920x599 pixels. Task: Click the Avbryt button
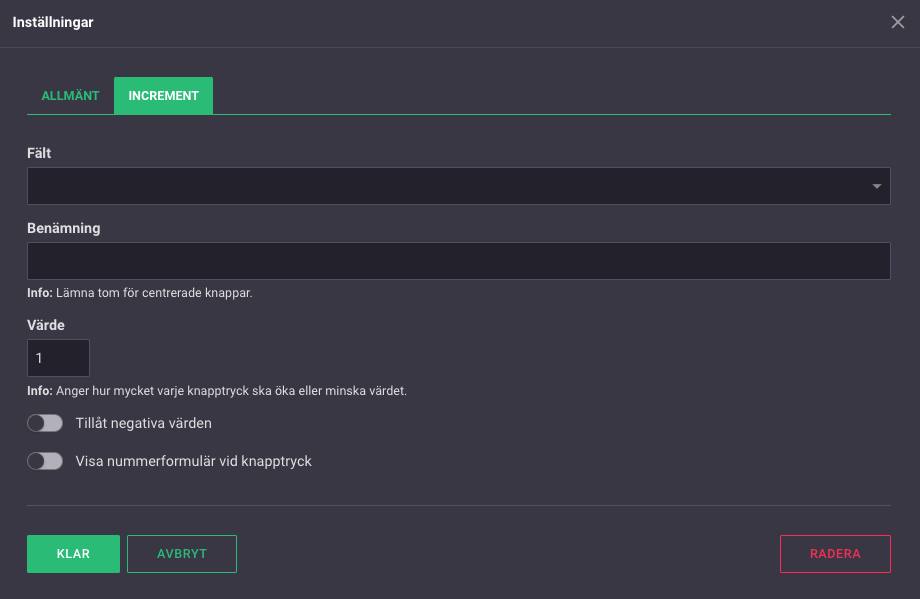point(181,554)
